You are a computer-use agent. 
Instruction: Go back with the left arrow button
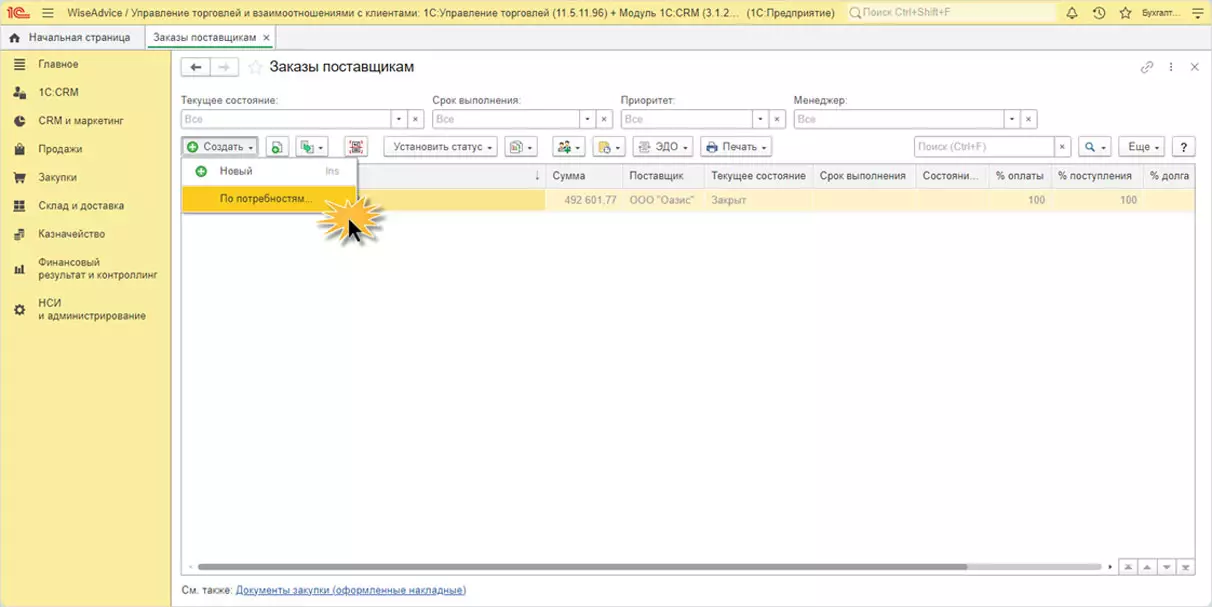click(196, 67)
